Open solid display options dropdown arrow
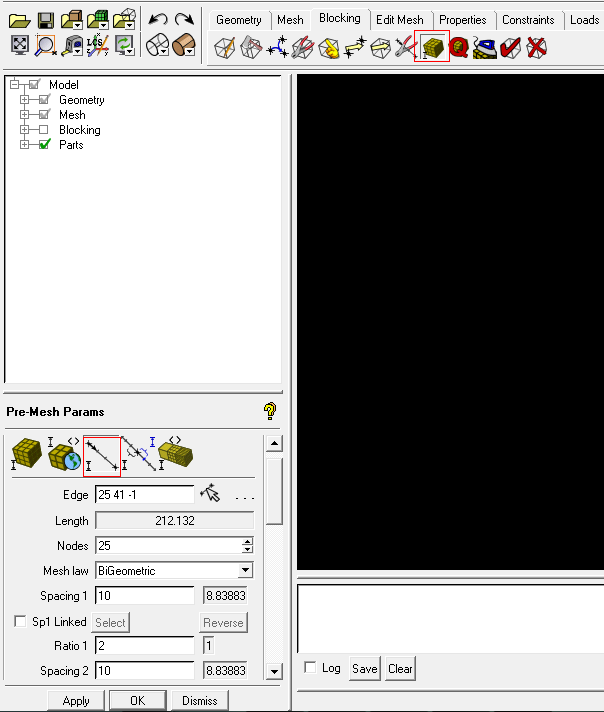This screenshot has height=712, width=604. point(189,52)
